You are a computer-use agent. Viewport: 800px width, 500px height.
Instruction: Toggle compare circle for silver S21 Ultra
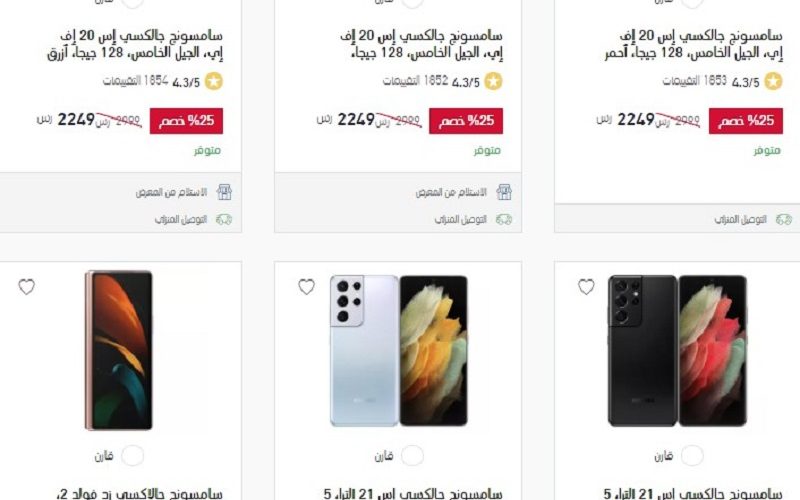click(x=412, y=456)
